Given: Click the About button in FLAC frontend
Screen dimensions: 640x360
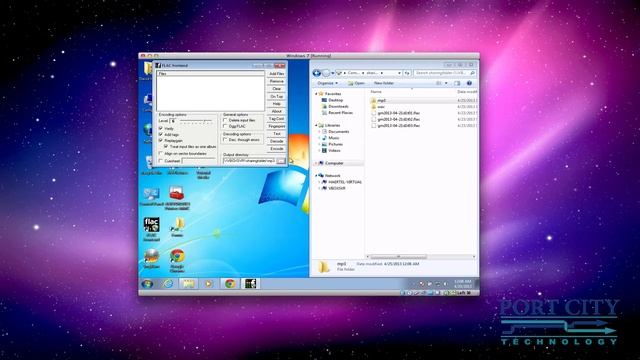Looking at the screenshot, I should pos(276,111).
